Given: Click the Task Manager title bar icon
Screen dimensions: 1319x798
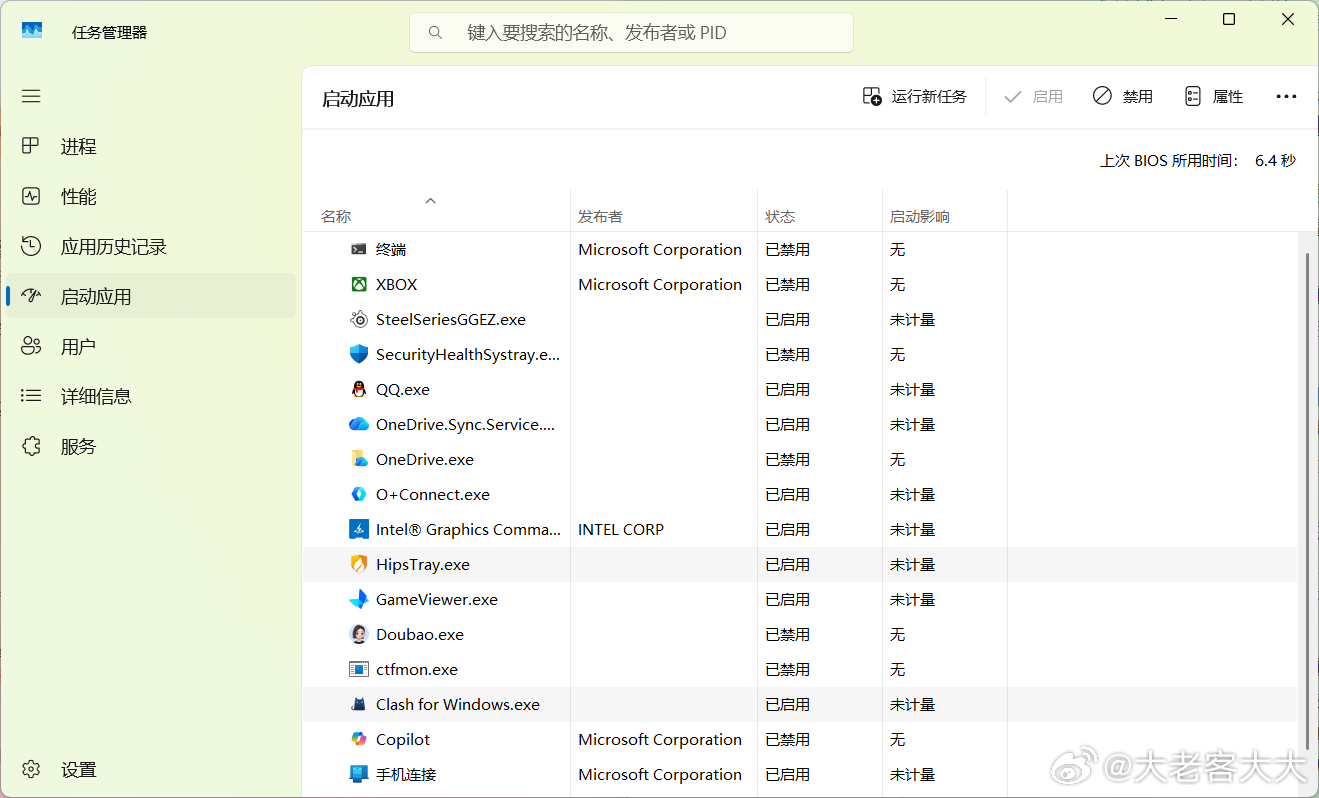Looking at the screenshot, I should pos(32,31).
